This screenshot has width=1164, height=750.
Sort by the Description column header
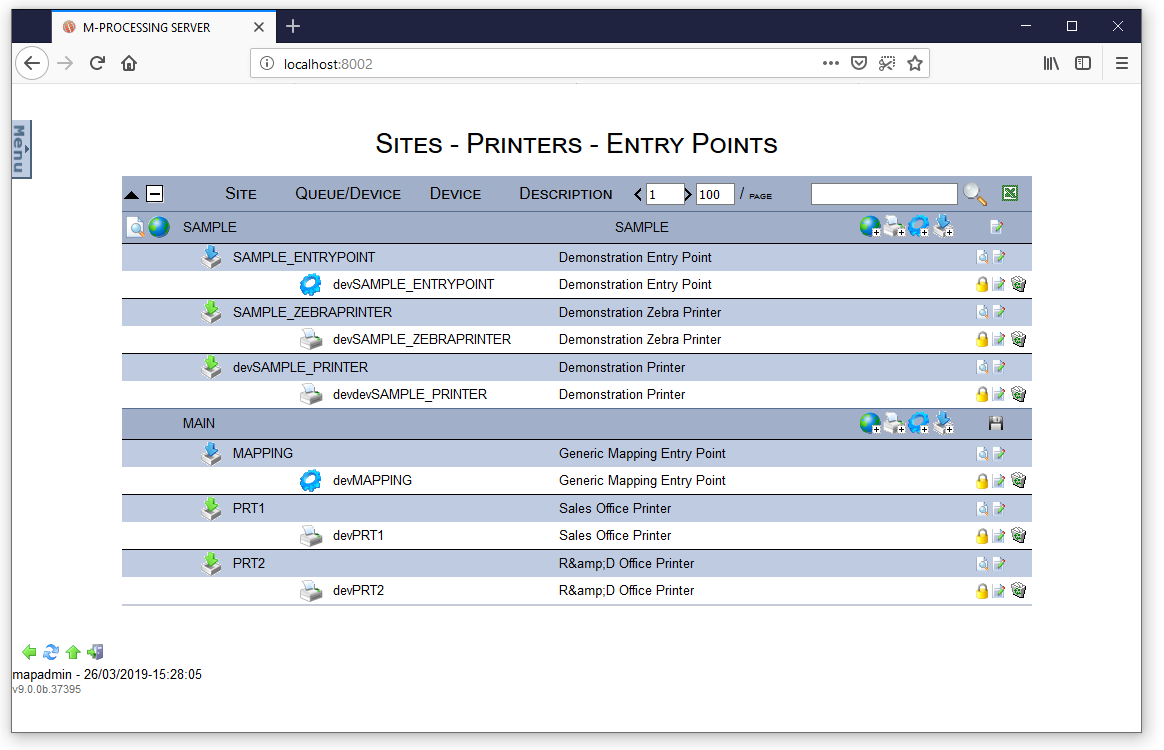(x=565, y=194)
